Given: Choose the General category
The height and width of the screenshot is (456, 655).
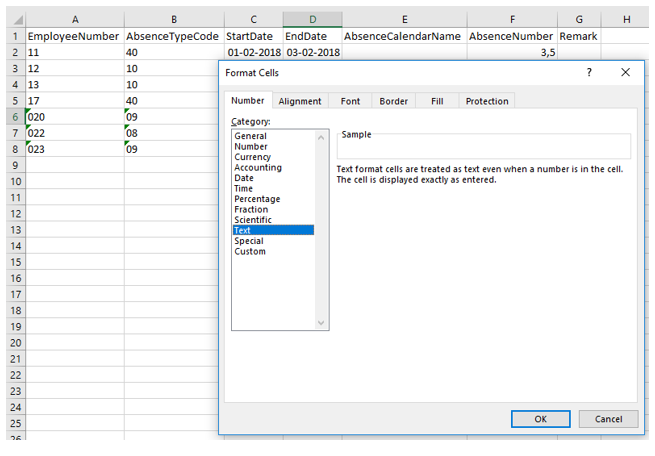Looking at the screenshot, I should click(250, 136).
